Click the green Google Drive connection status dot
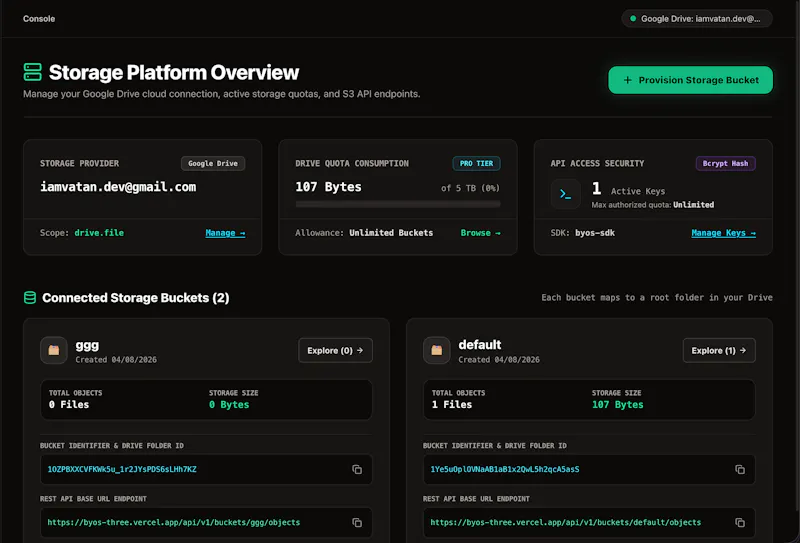800x543 pixels. 633,18
